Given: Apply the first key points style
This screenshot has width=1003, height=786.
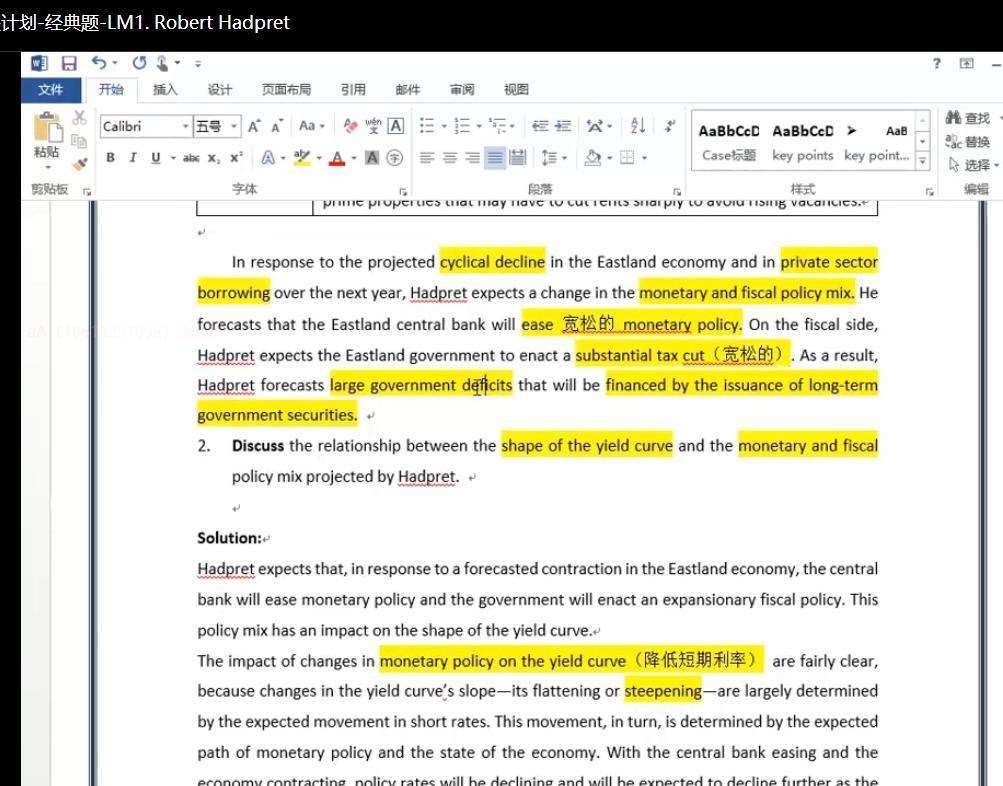Looking at the screenshot, I should tap(803, 143).
